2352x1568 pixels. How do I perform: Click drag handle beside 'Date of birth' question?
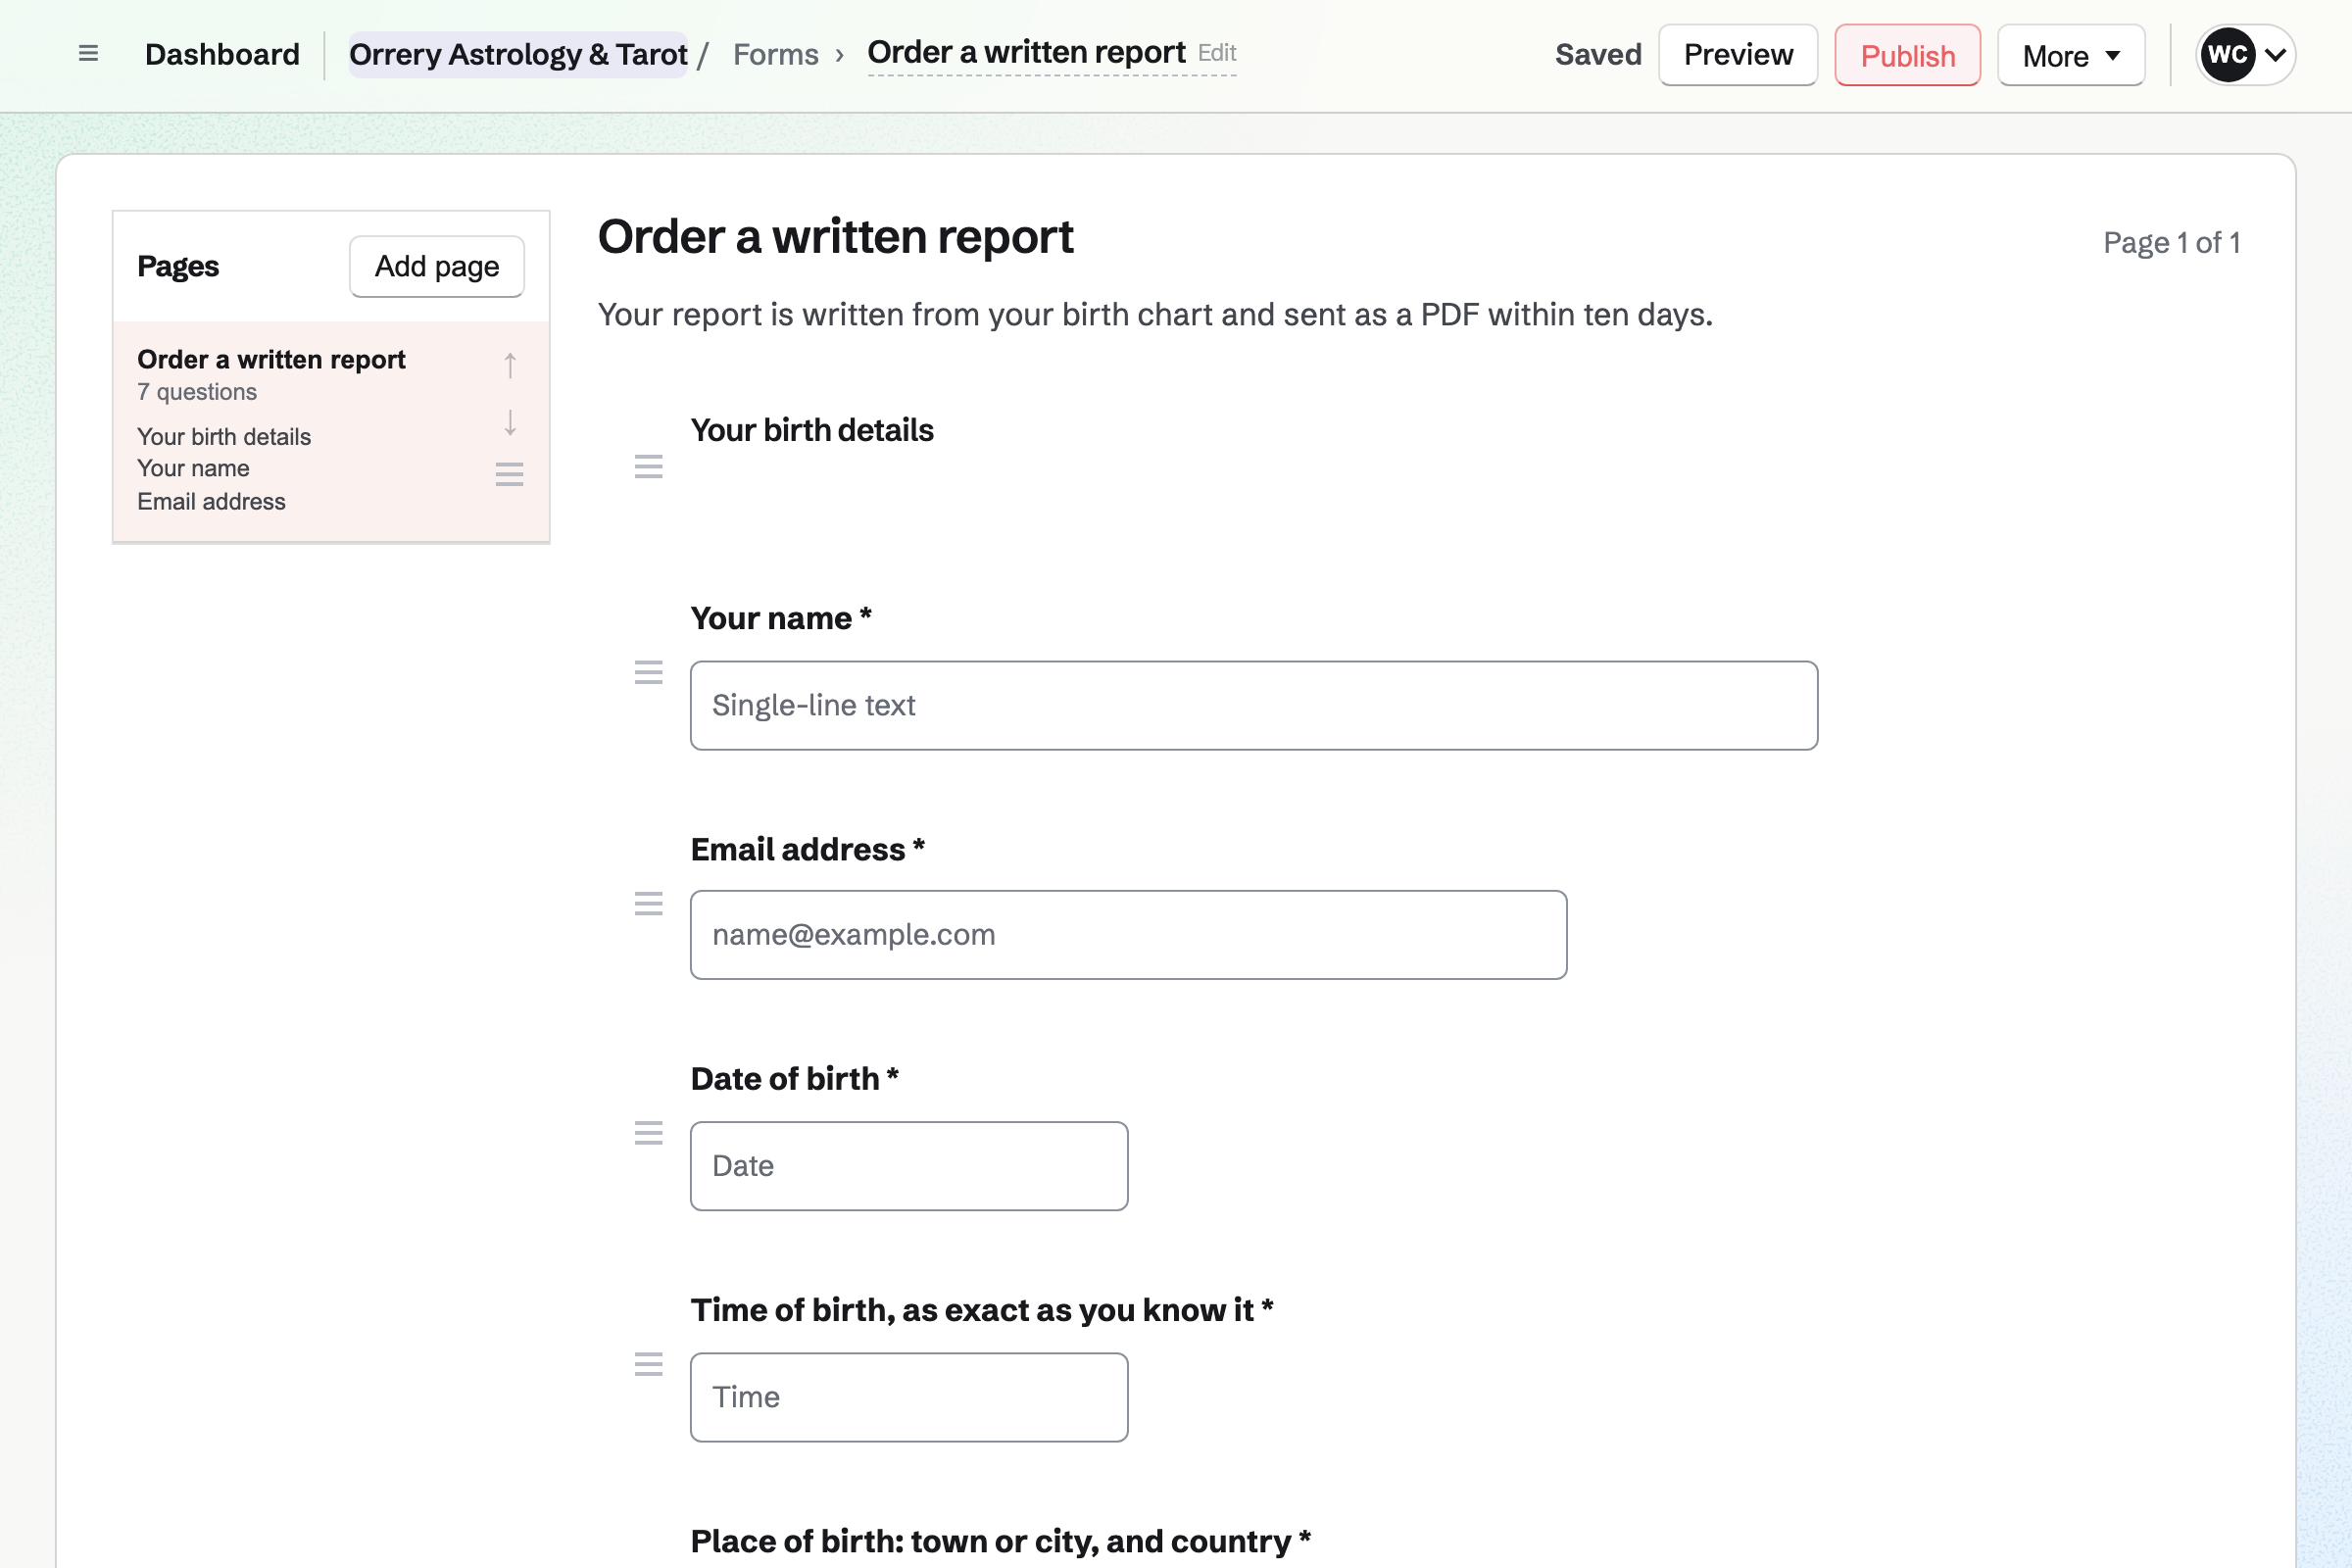(x=649, y=1133)
